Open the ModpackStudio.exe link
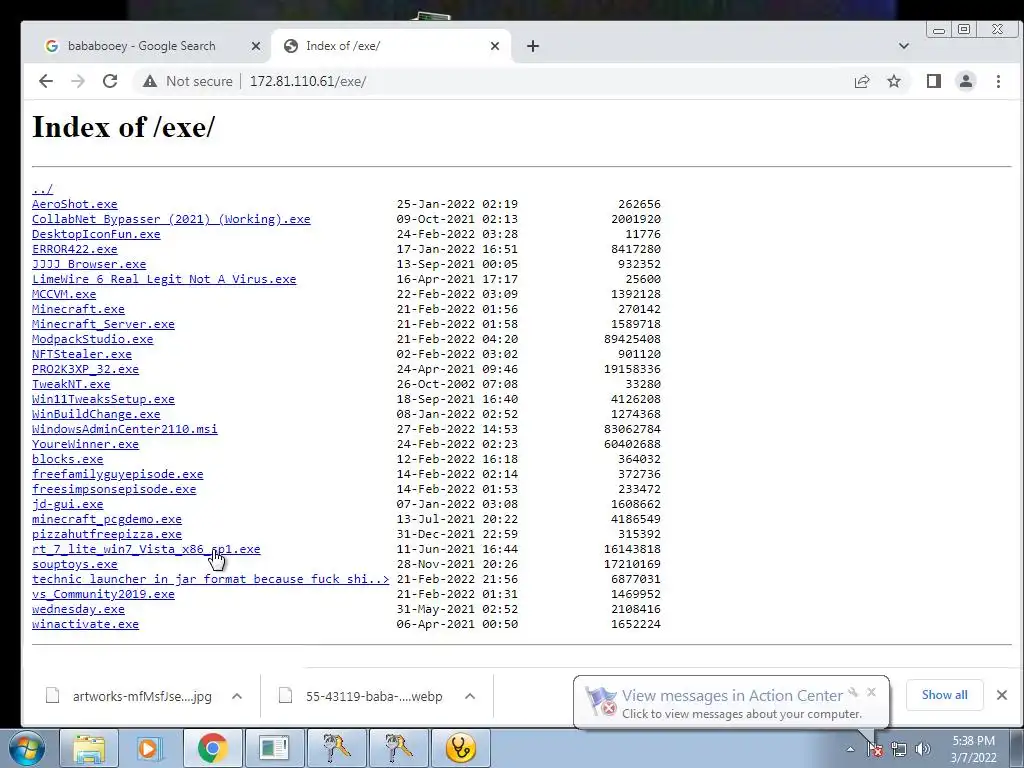 click(93, 340)
